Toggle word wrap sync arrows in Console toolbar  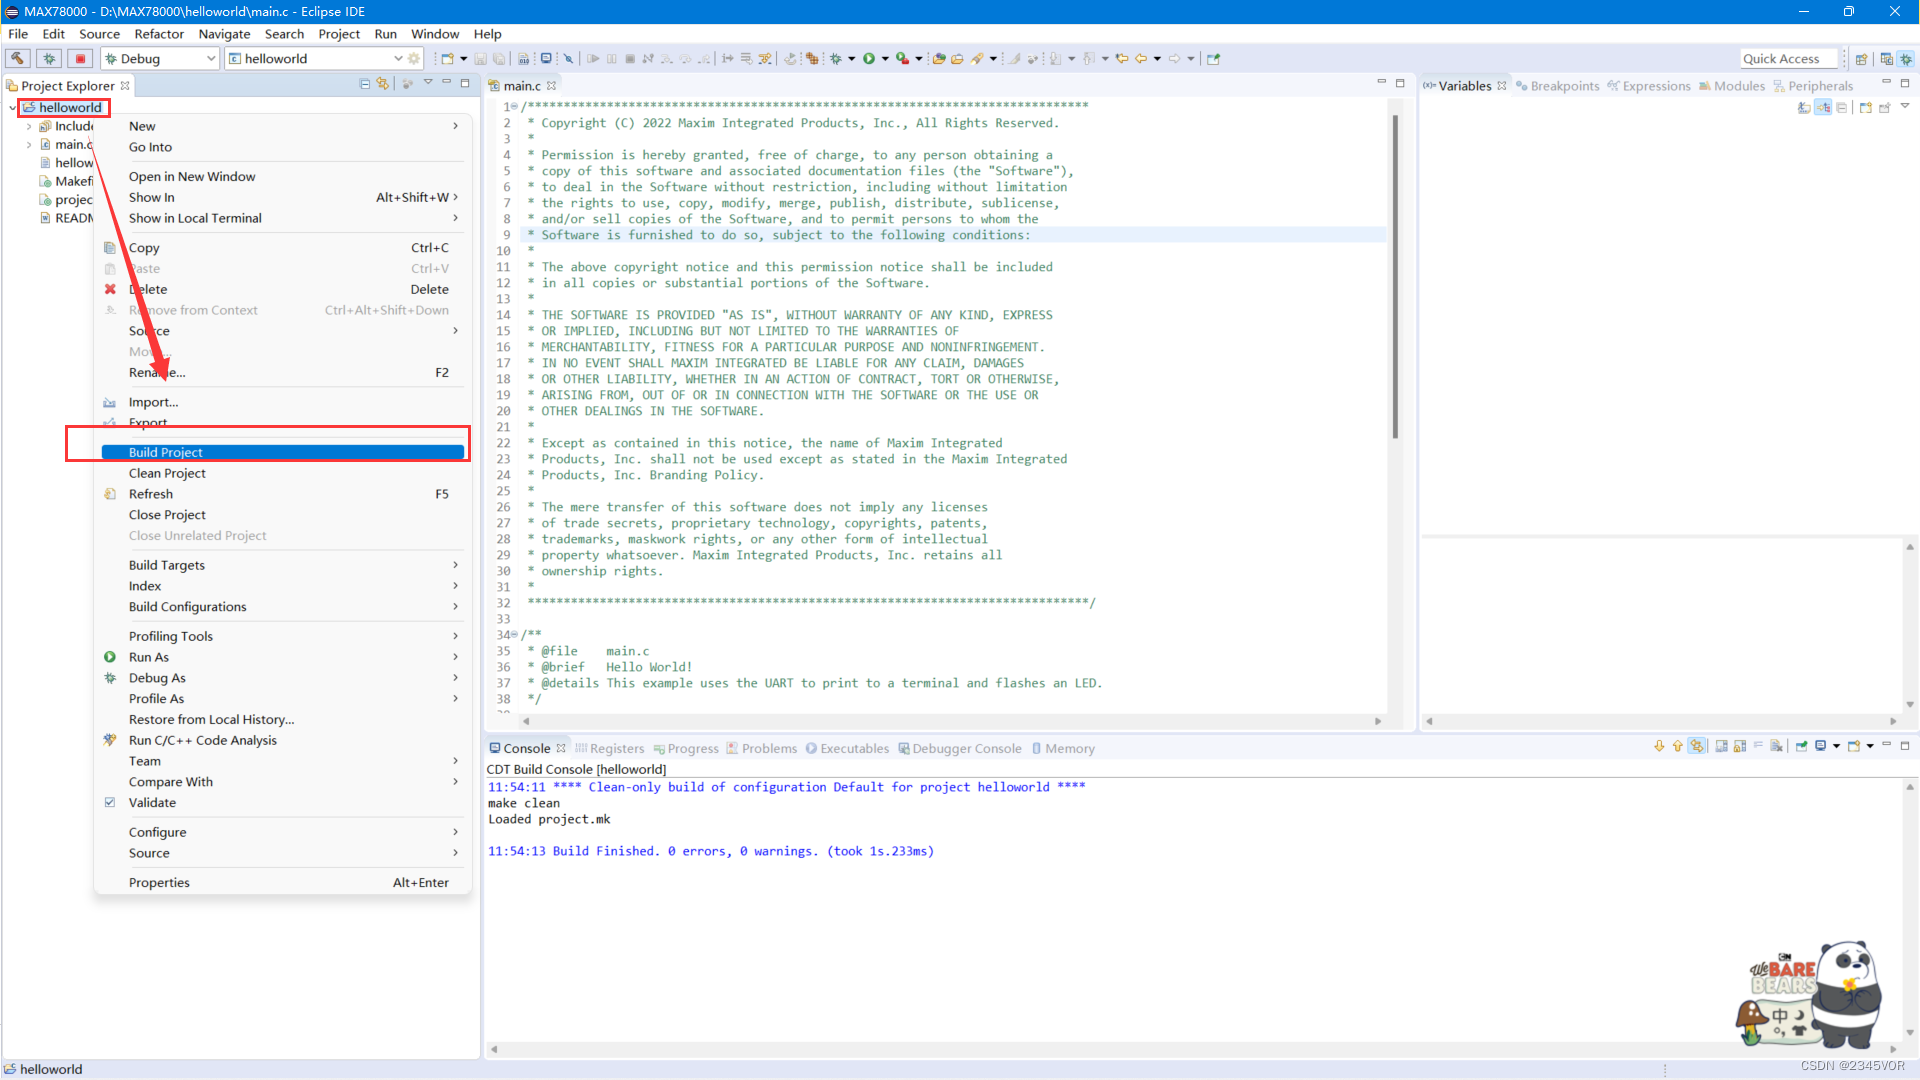(1697, 746)
